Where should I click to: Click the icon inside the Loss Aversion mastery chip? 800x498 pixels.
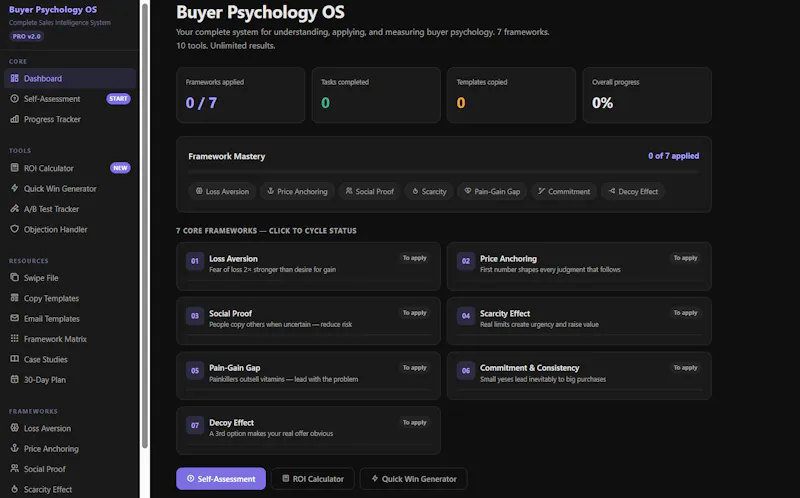click(x=199, y=191)
